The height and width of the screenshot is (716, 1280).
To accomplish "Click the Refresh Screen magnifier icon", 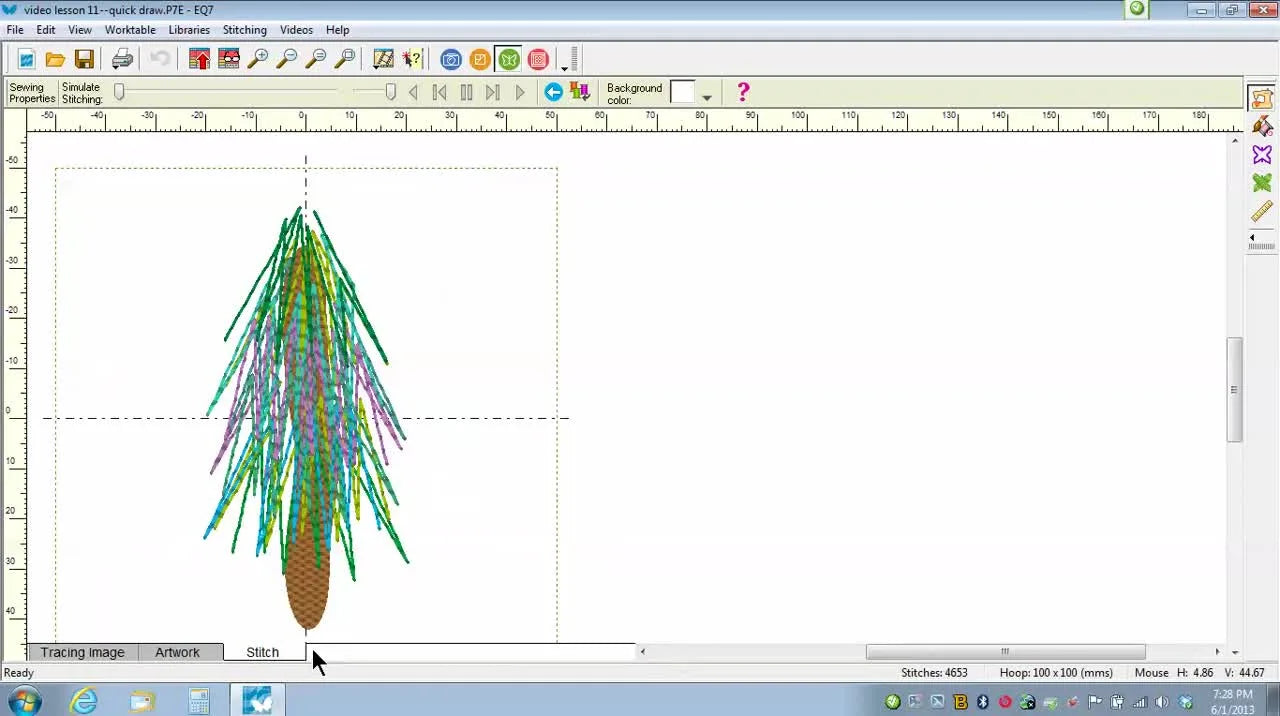I will [x=344, y=59].
